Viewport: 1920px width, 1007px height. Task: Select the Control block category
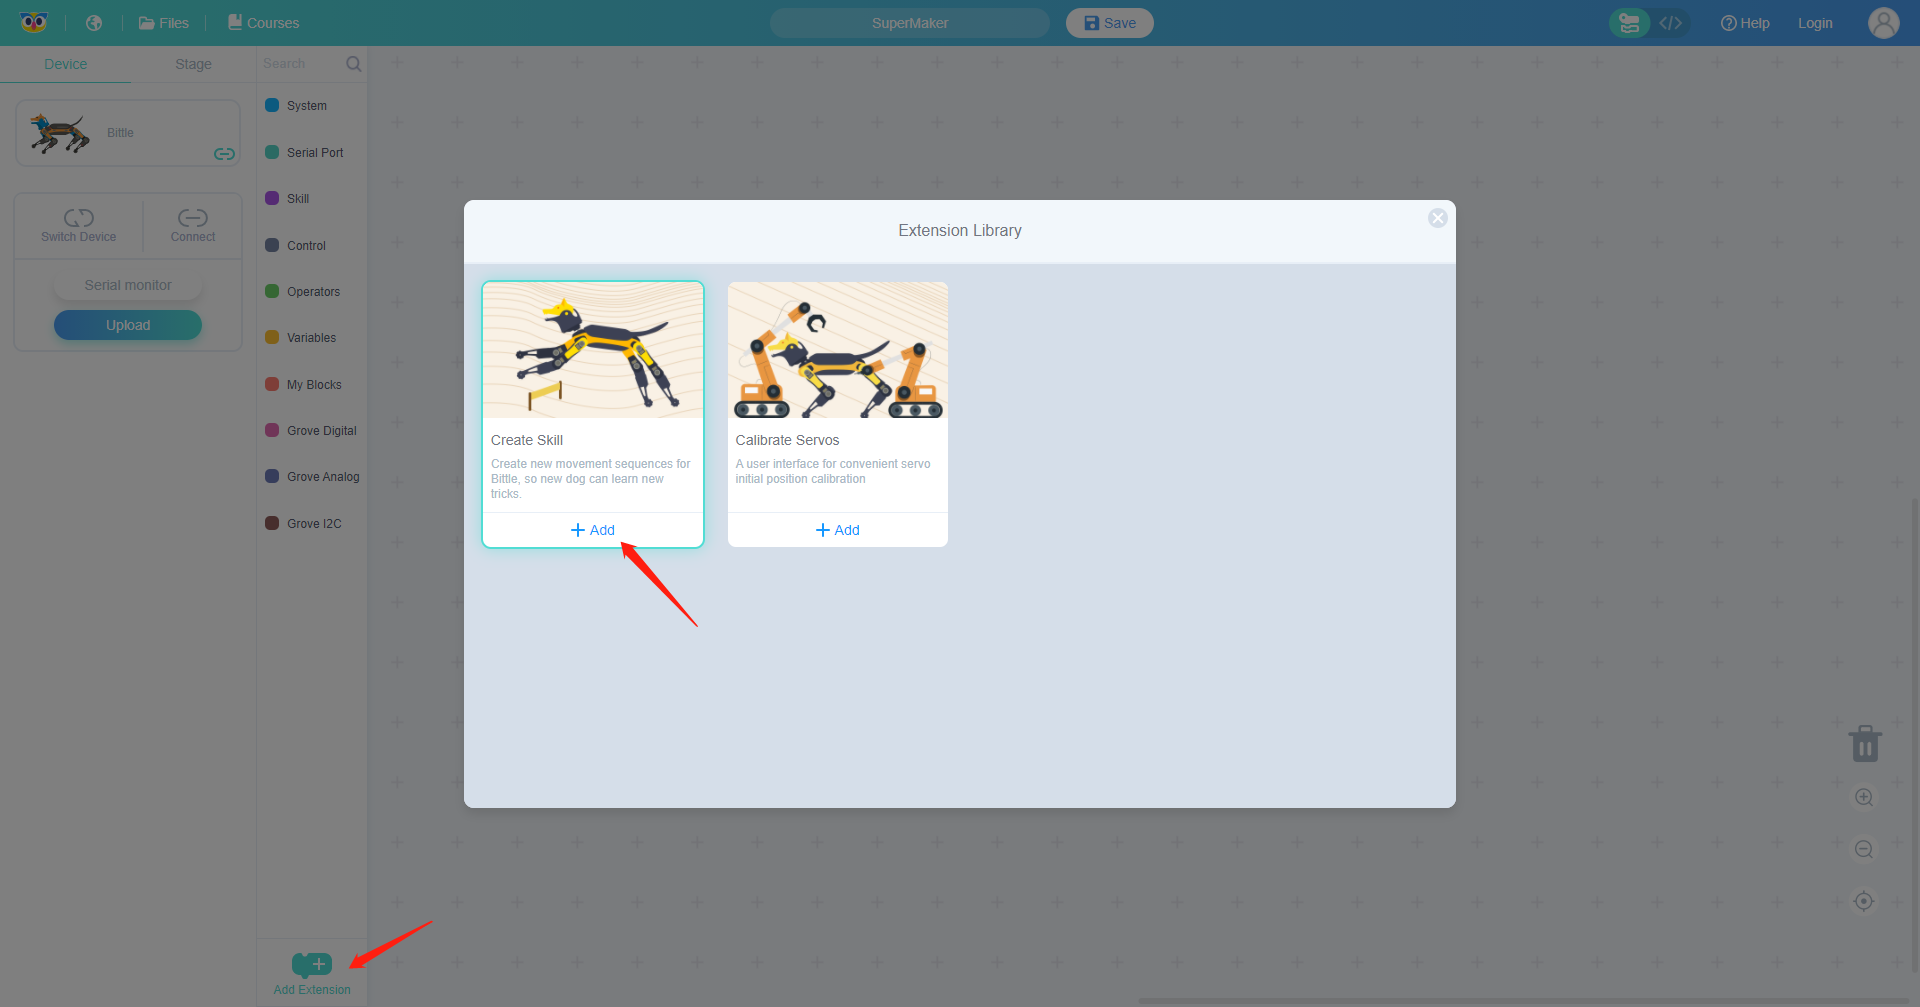(296, 246)
